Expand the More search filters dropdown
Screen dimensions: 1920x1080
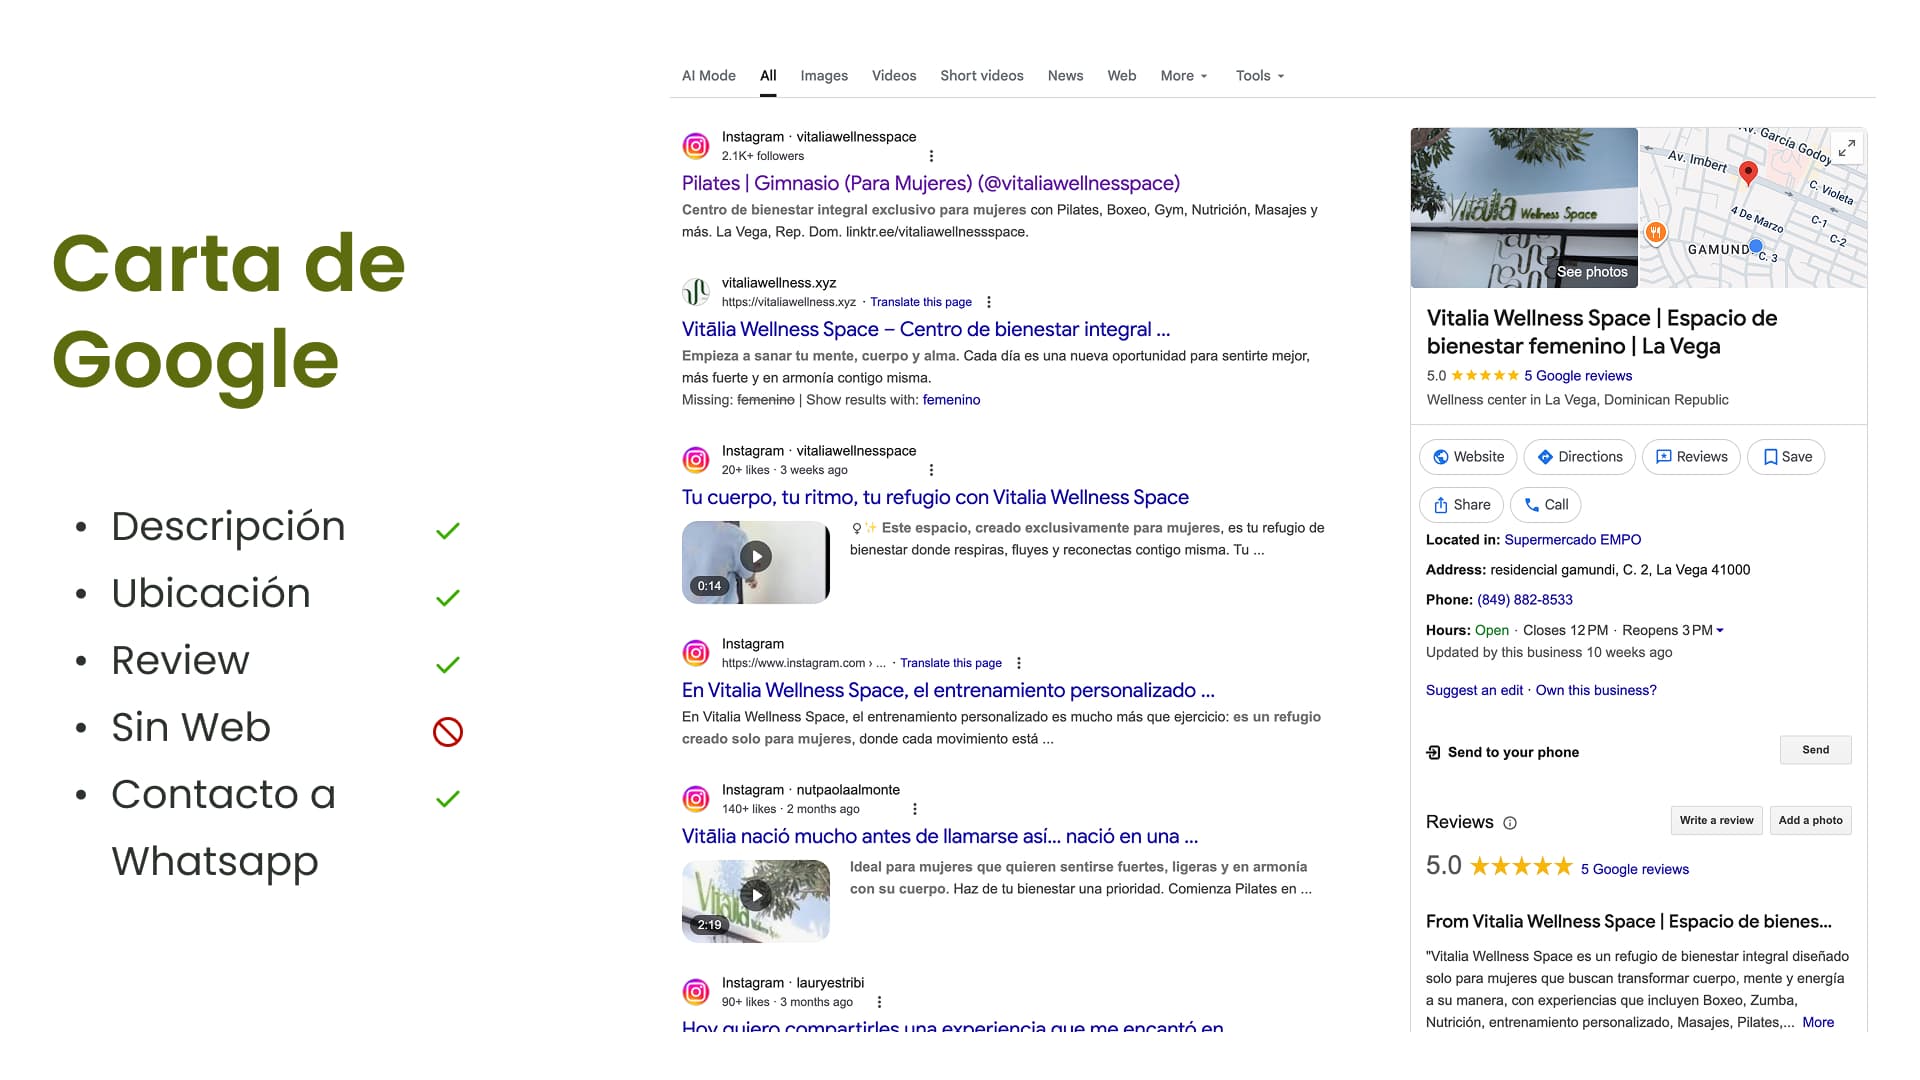coord(1184,76)
